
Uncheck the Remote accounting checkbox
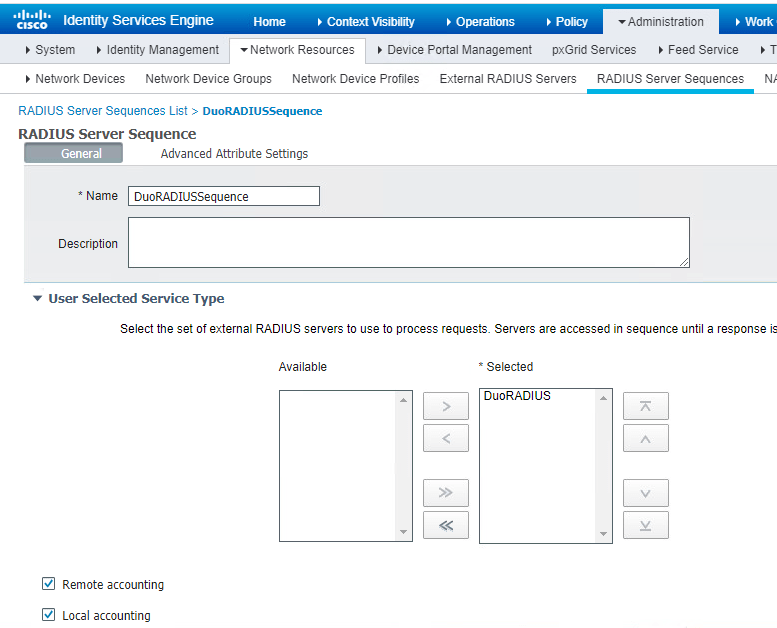[x=49, y=584]
